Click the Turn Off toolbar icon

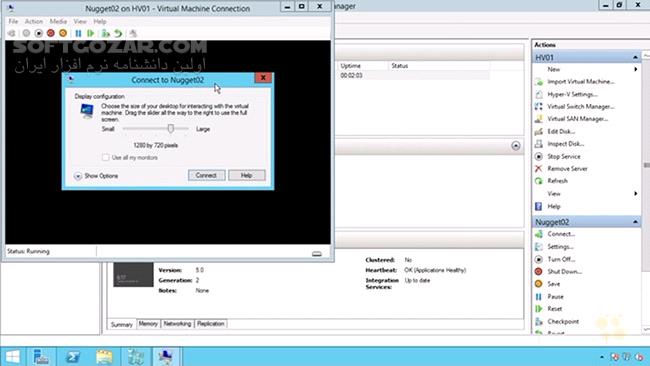point(39,33)
